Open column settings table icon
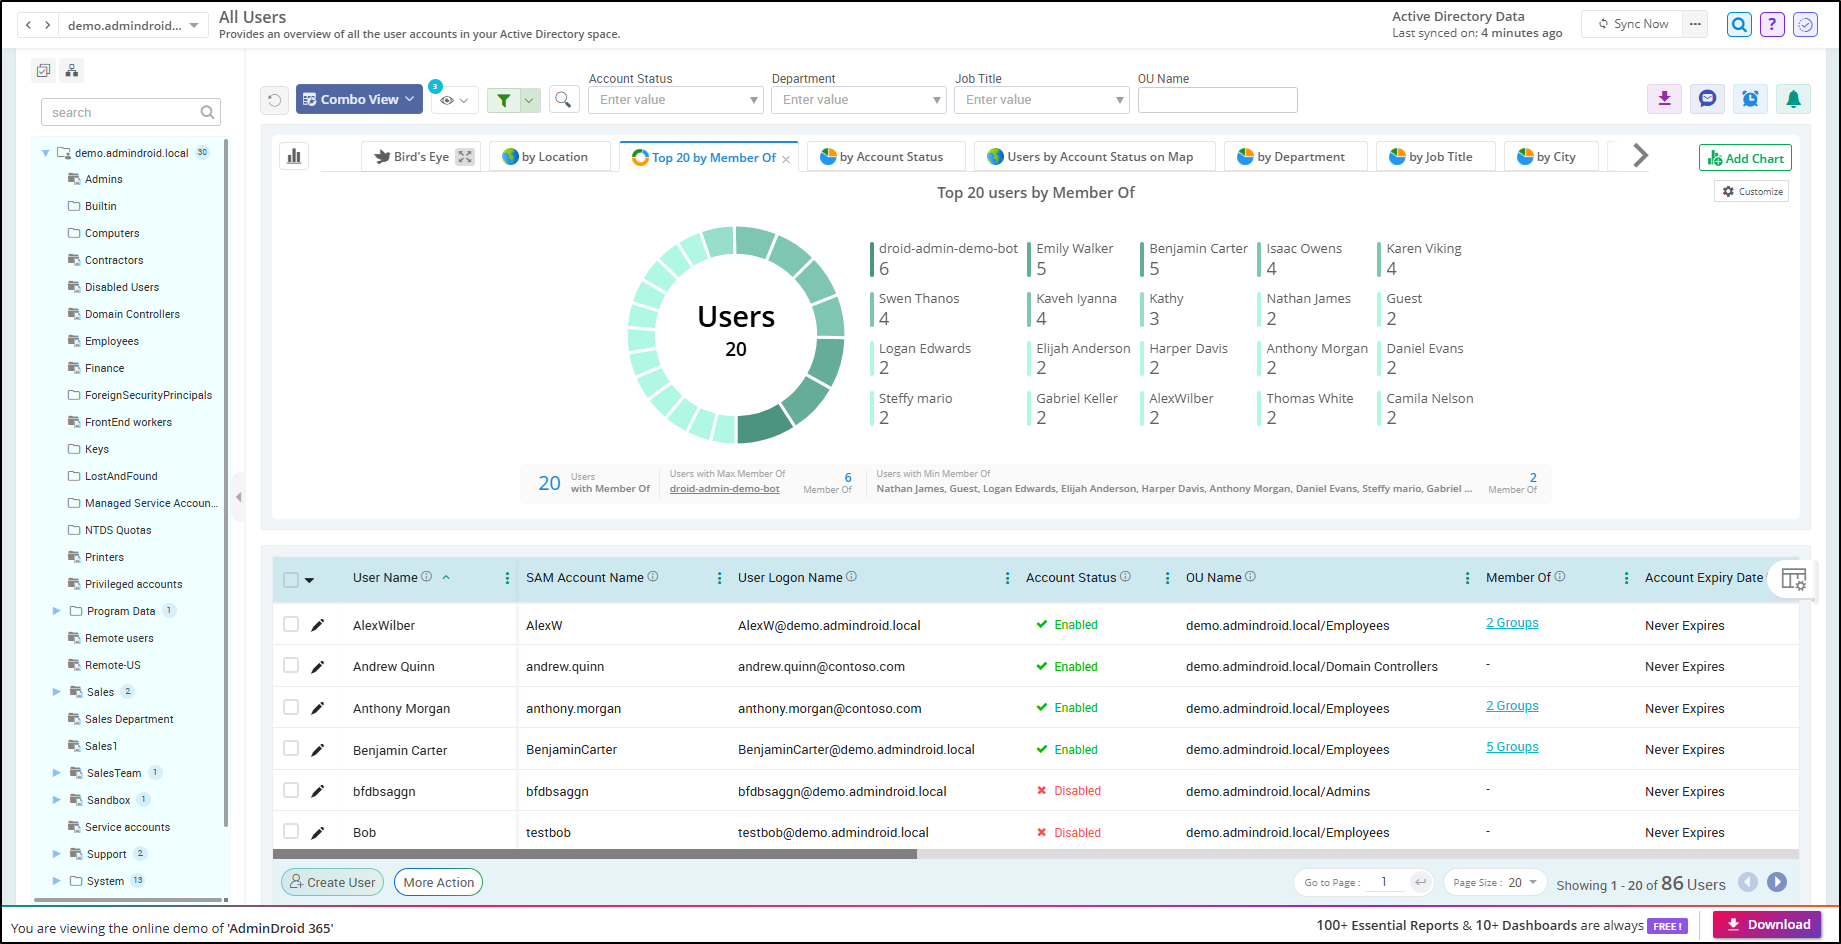The width and height of the screenshot is (1841, 944). (1794, 579)
